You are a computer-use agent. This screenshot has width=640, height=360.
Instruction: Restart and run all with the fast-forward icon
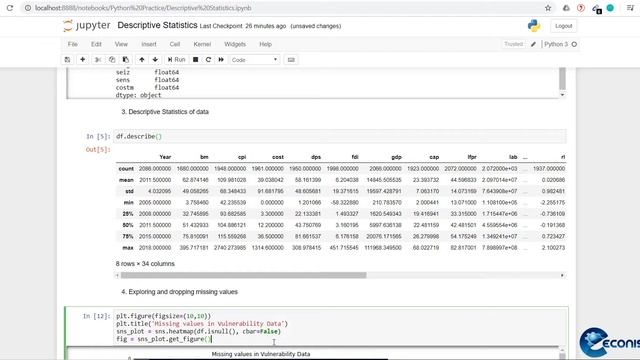[221, 60]
